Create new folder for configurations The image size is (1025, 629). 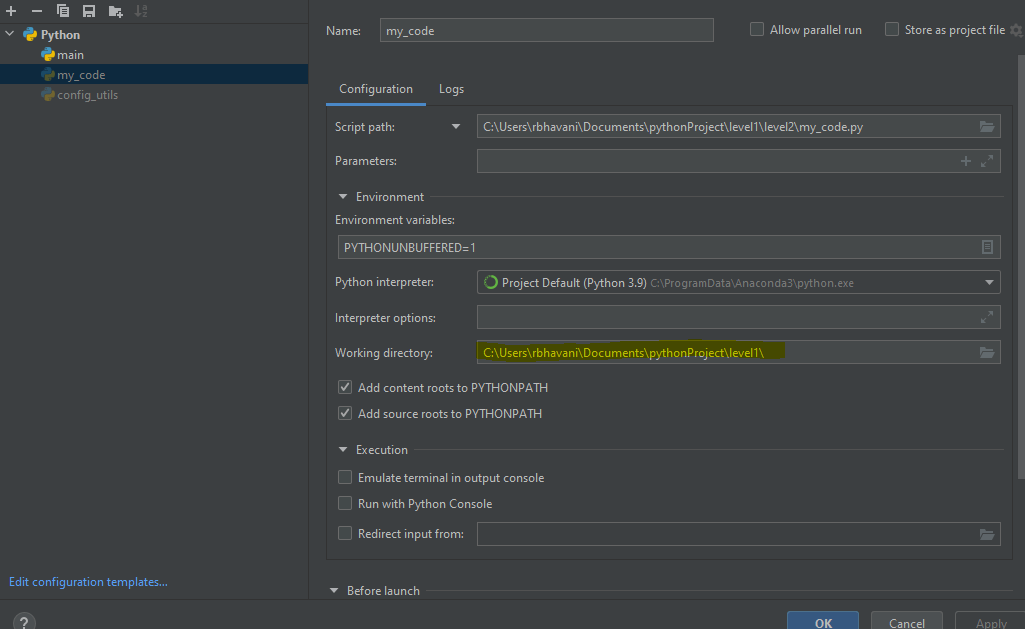pyautogui.click(x=116, y=11)
